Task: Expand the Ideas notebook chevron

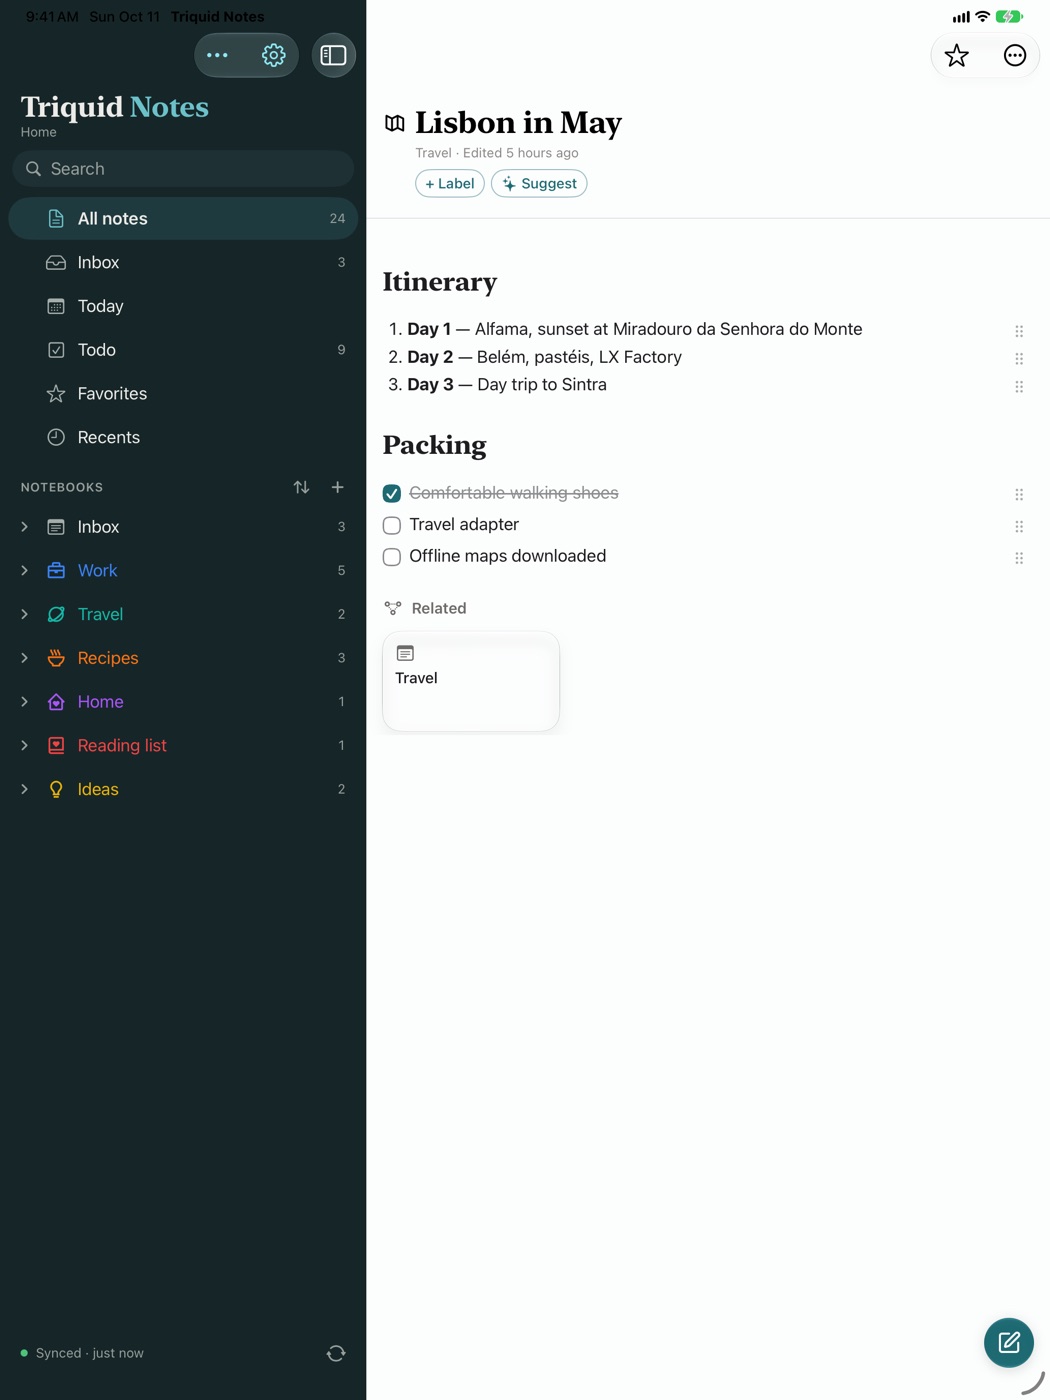Action: [25, 789]
